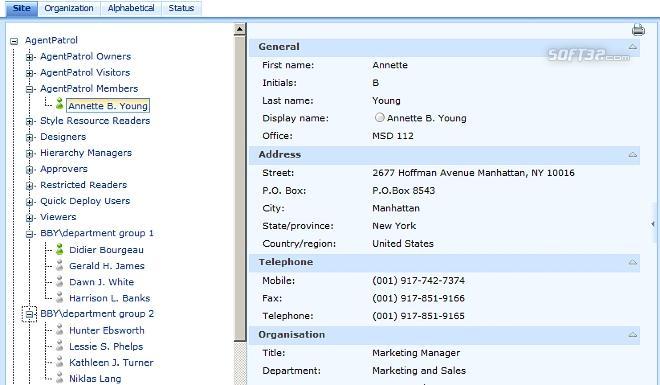Click the green user icon beside Annette B. Young
660x385 pixels.
pyautogui.click(x=59, y=104)
